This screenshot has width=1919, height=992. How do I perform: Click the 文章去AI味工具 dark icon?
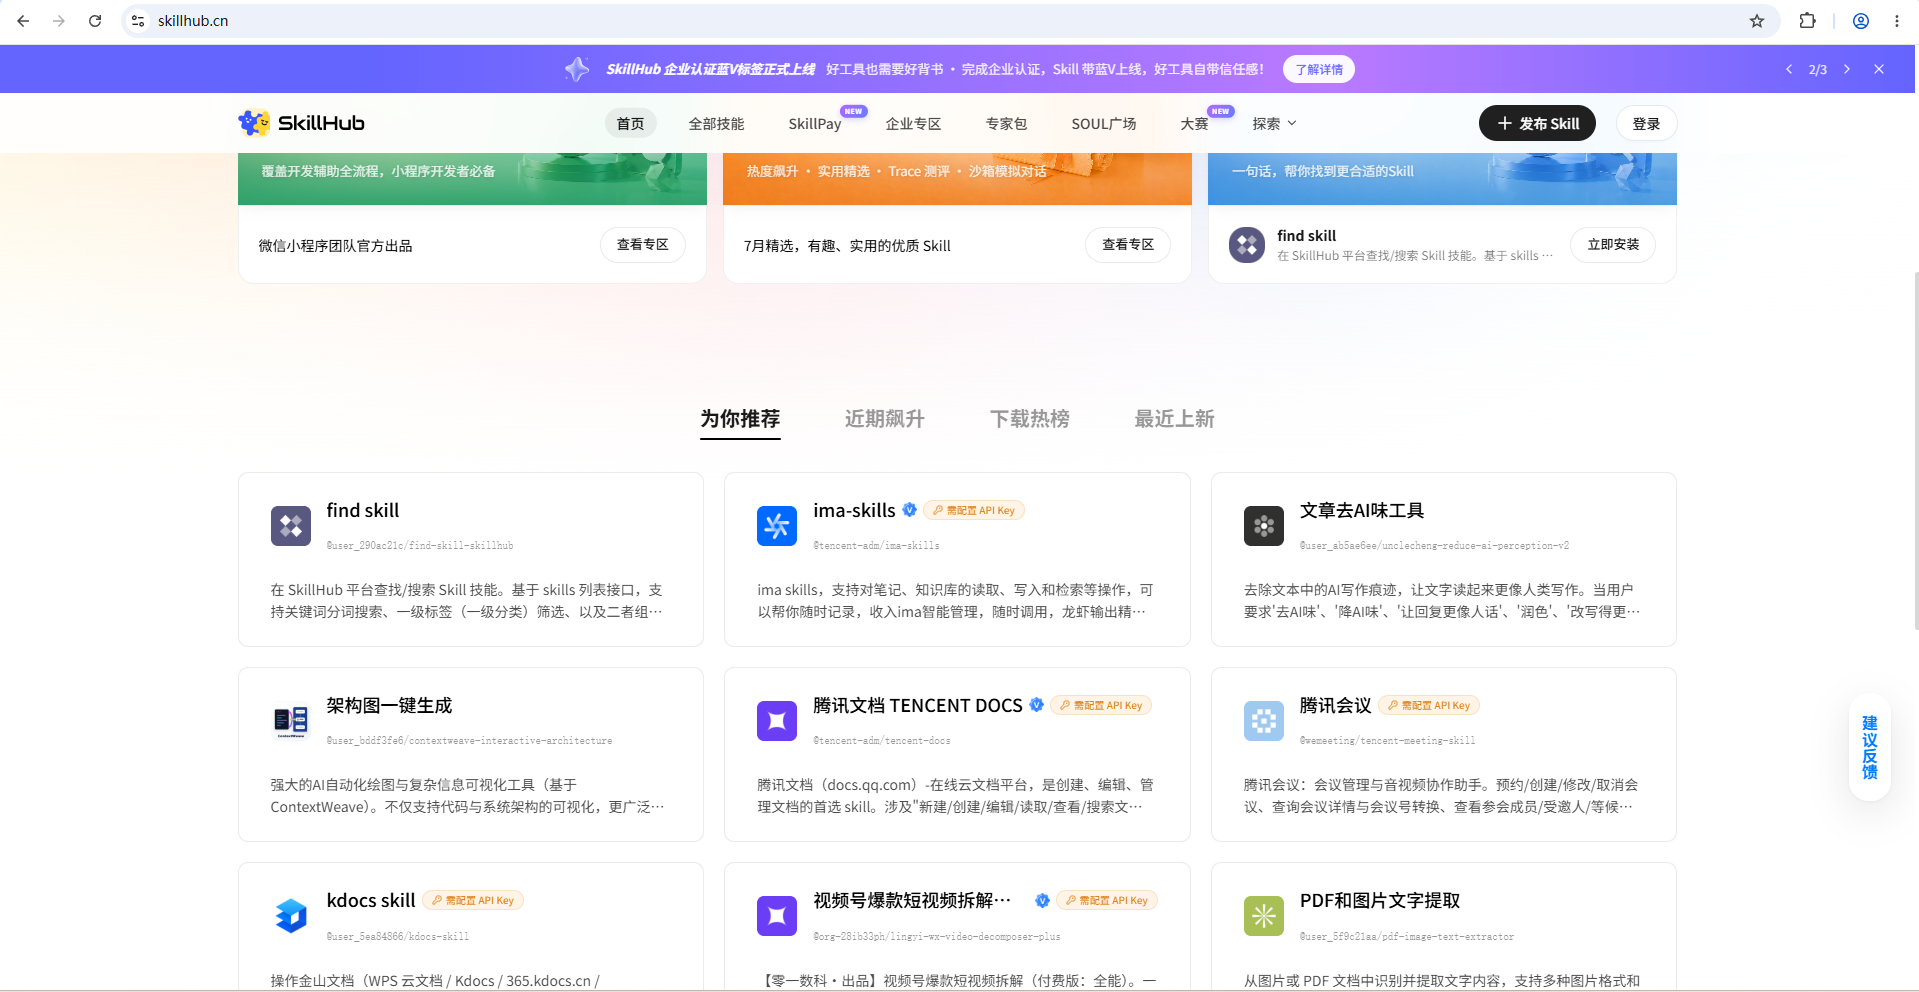(1264, 526)
